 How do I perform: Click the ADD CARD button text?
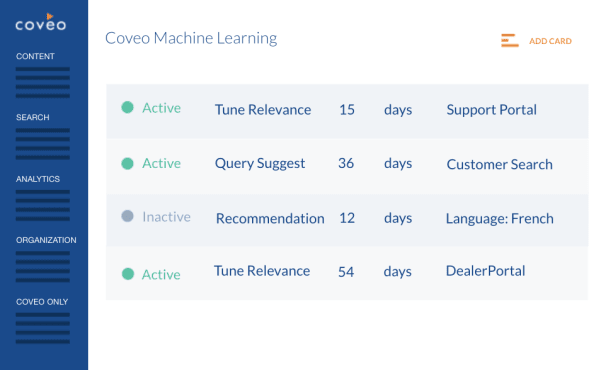click(x=550, y=41)
